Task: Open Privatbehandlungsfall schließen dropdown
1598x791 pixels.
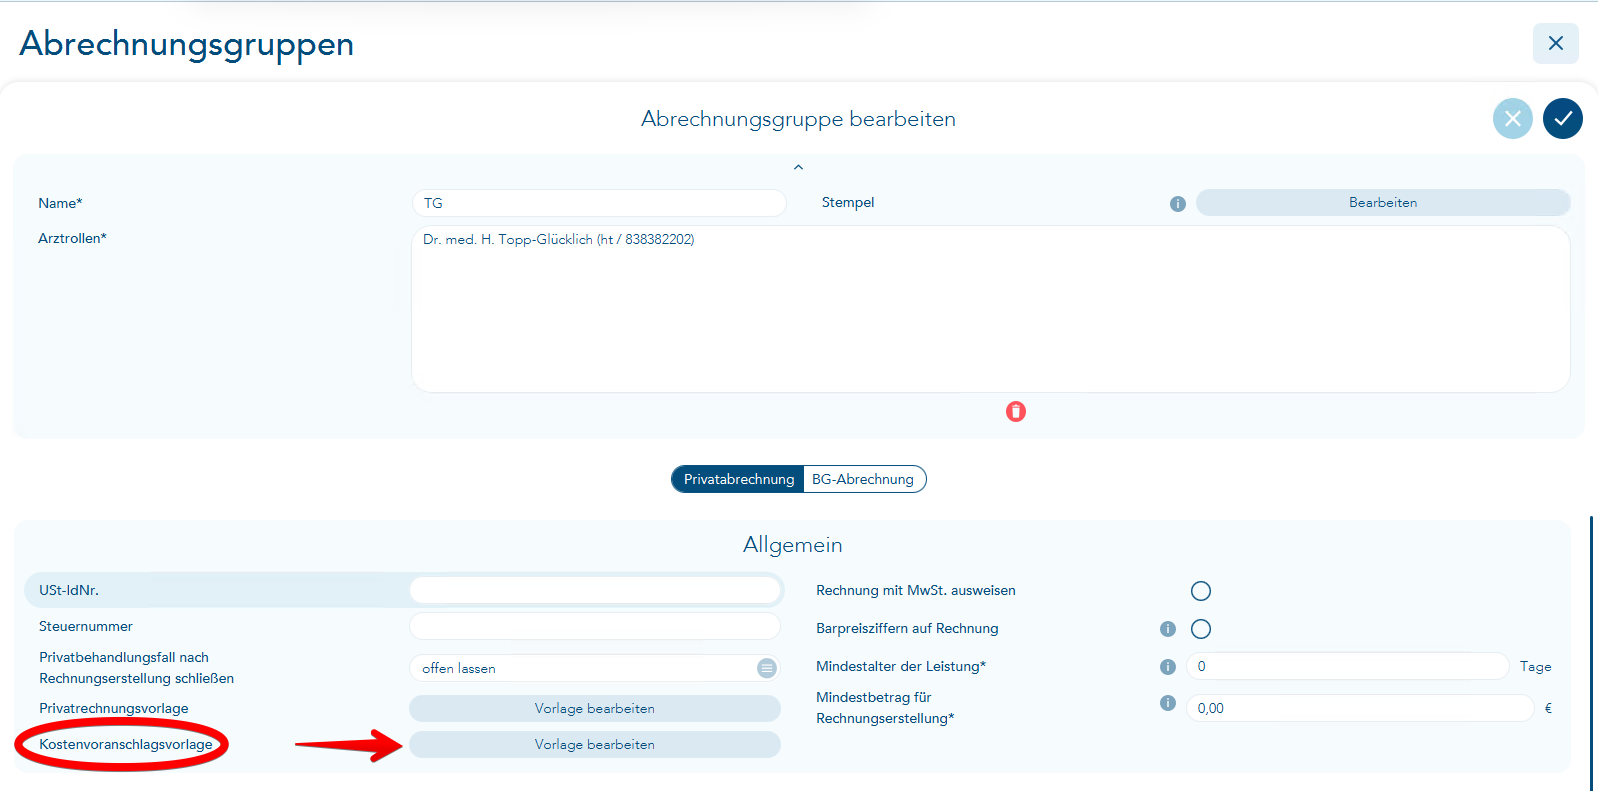Action: coord(585,668)
